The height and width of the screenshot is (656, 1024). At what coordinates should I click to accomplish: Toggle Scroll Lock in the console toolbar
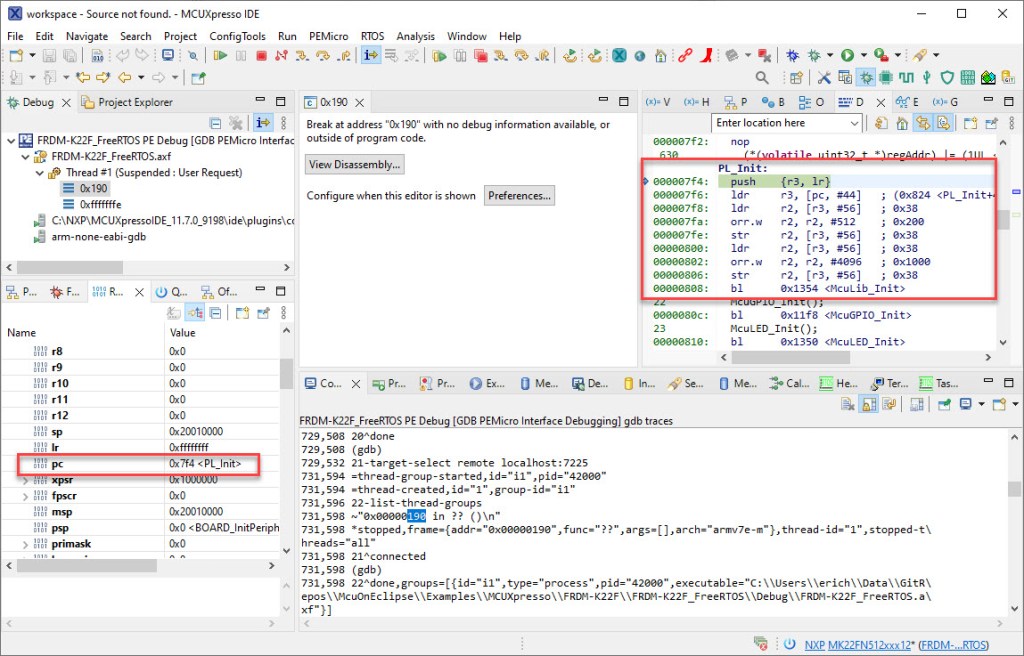tap(868, 404)
